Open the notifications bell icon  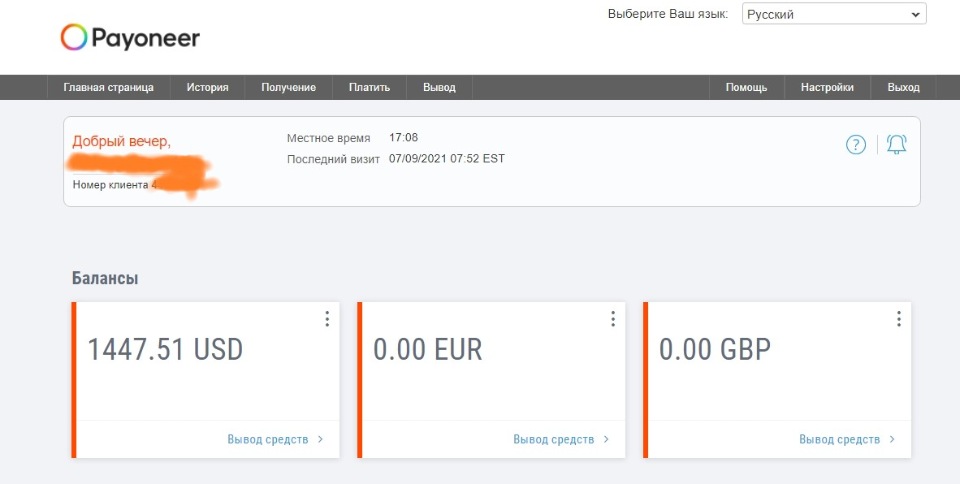tap(896, 145)
